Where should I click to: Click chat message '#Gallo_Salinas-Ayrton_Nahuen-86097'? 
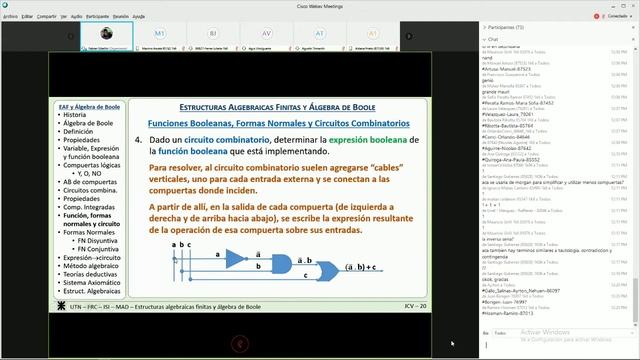click(521, 291)
